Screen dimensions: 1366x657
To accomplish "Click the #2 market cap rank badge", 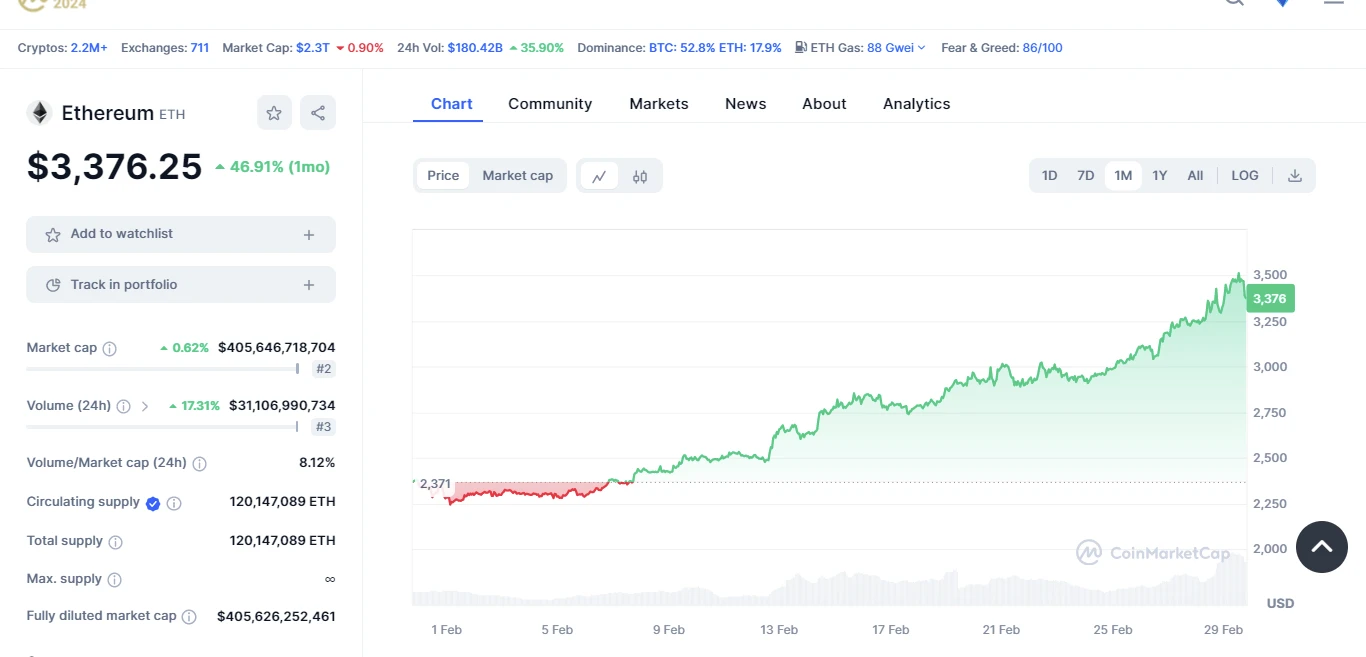I will tap(324, 369).
